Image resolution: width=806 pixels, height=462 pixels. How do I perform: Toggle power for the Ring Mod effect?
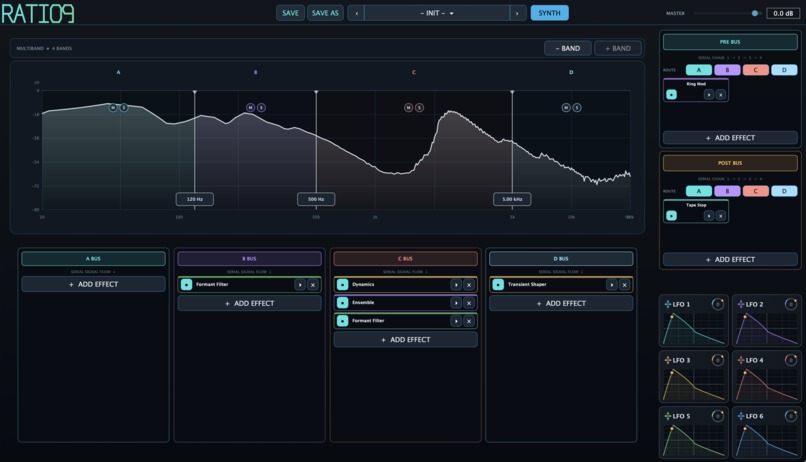point(671,95)
